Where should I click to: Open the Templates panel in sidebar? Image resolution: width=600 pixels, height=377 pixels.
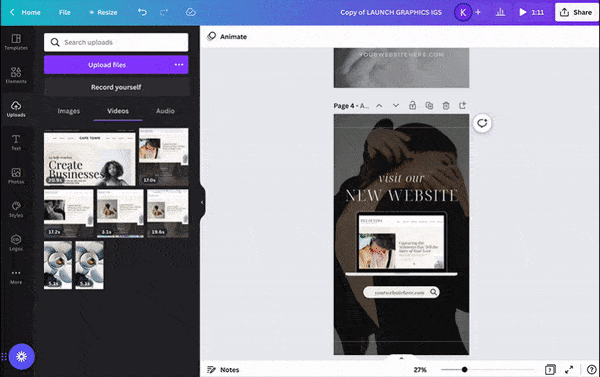16,42
